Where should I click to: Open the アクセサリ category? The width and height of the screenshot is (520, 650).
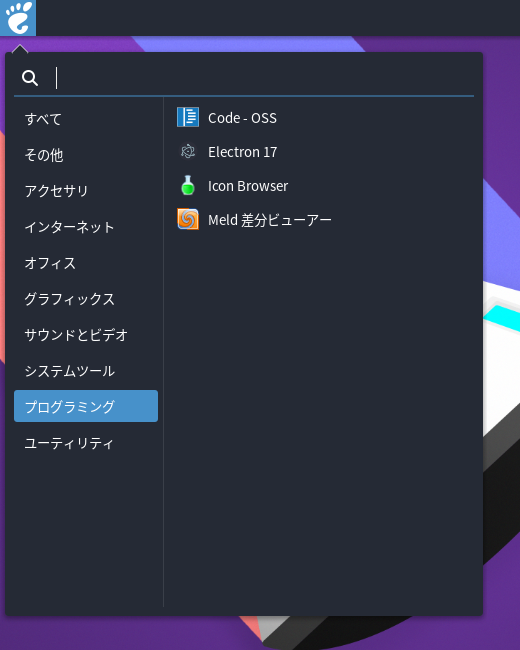pos(86,191)
